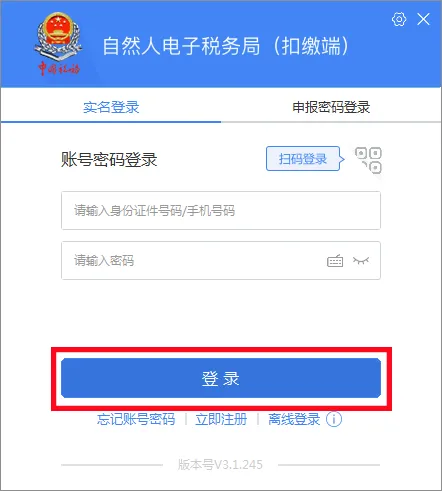Open the virtual keyboard in password field

pos(335,261)
